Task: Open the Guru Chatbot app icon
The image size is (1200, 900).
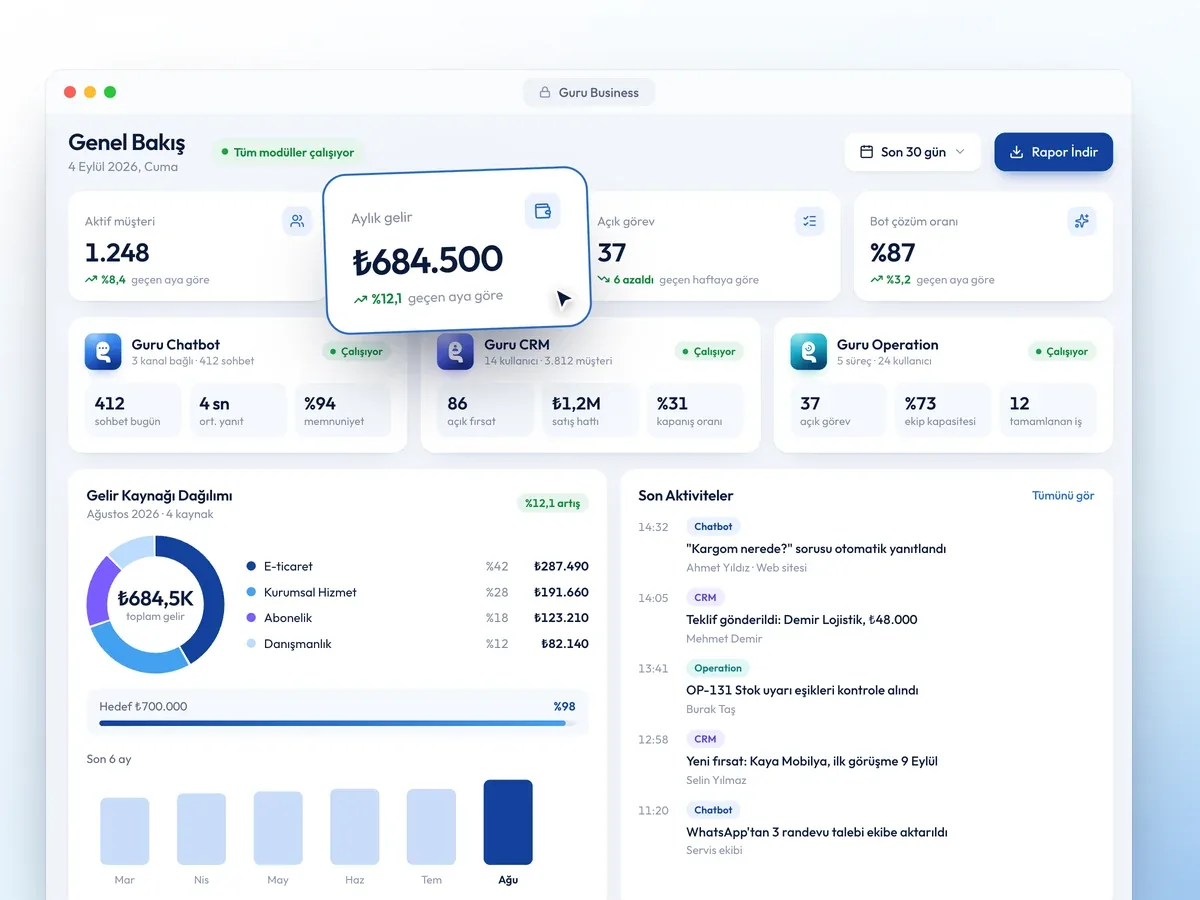Action: (x=103, y=352)
